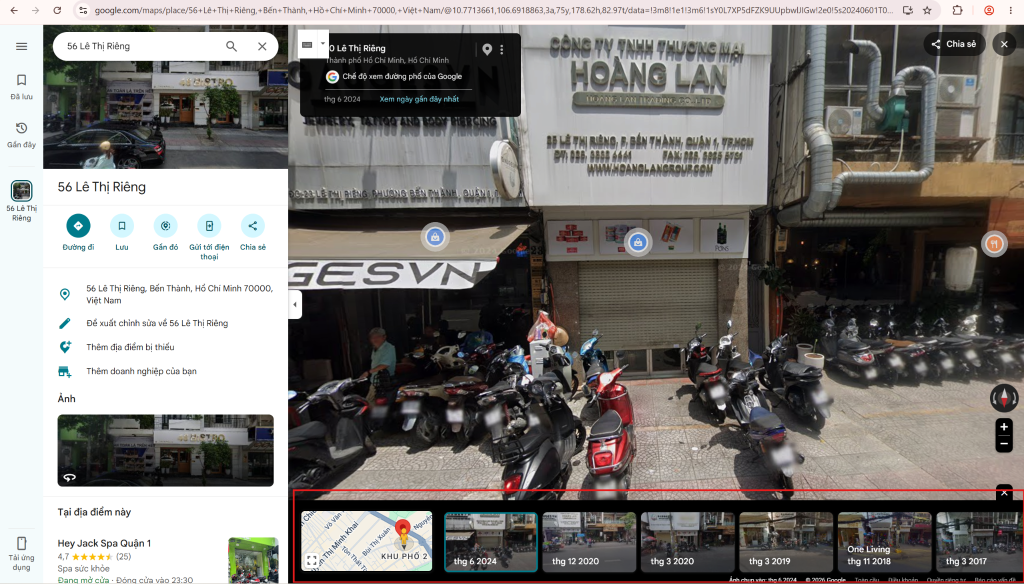Image resolution: width=1024 pixels, height=584 pixels.
Task: Close the historical imagery strip
Action: coord(1004,493)
